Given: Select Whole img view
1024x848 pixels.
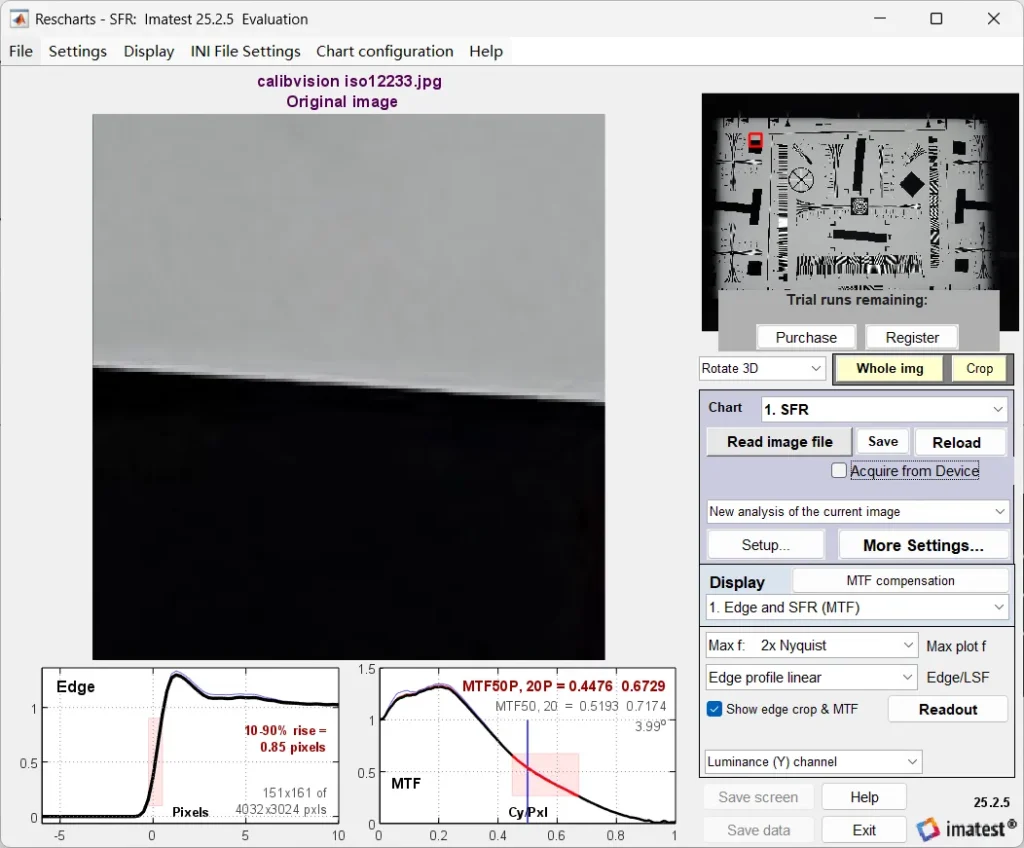Looking at the screenshot, I should click(889, 368).
